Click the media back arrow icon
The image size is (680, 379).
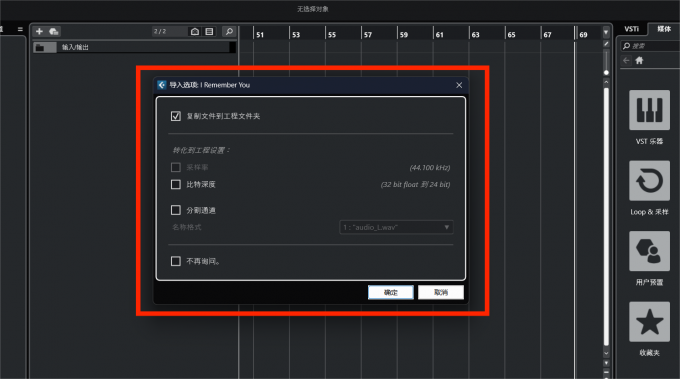(626, 60)
